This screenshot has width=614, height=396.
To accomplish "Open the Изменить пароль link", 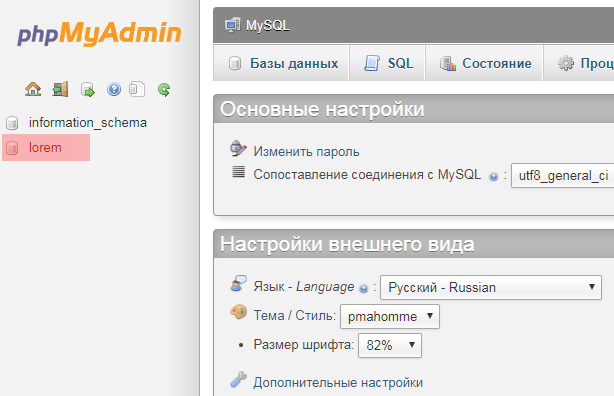I will (306, 152).
